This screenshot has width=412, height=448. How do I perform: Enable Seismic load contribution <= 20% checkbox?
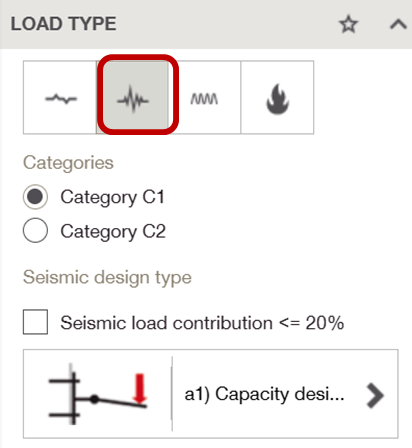click(35, 322)
